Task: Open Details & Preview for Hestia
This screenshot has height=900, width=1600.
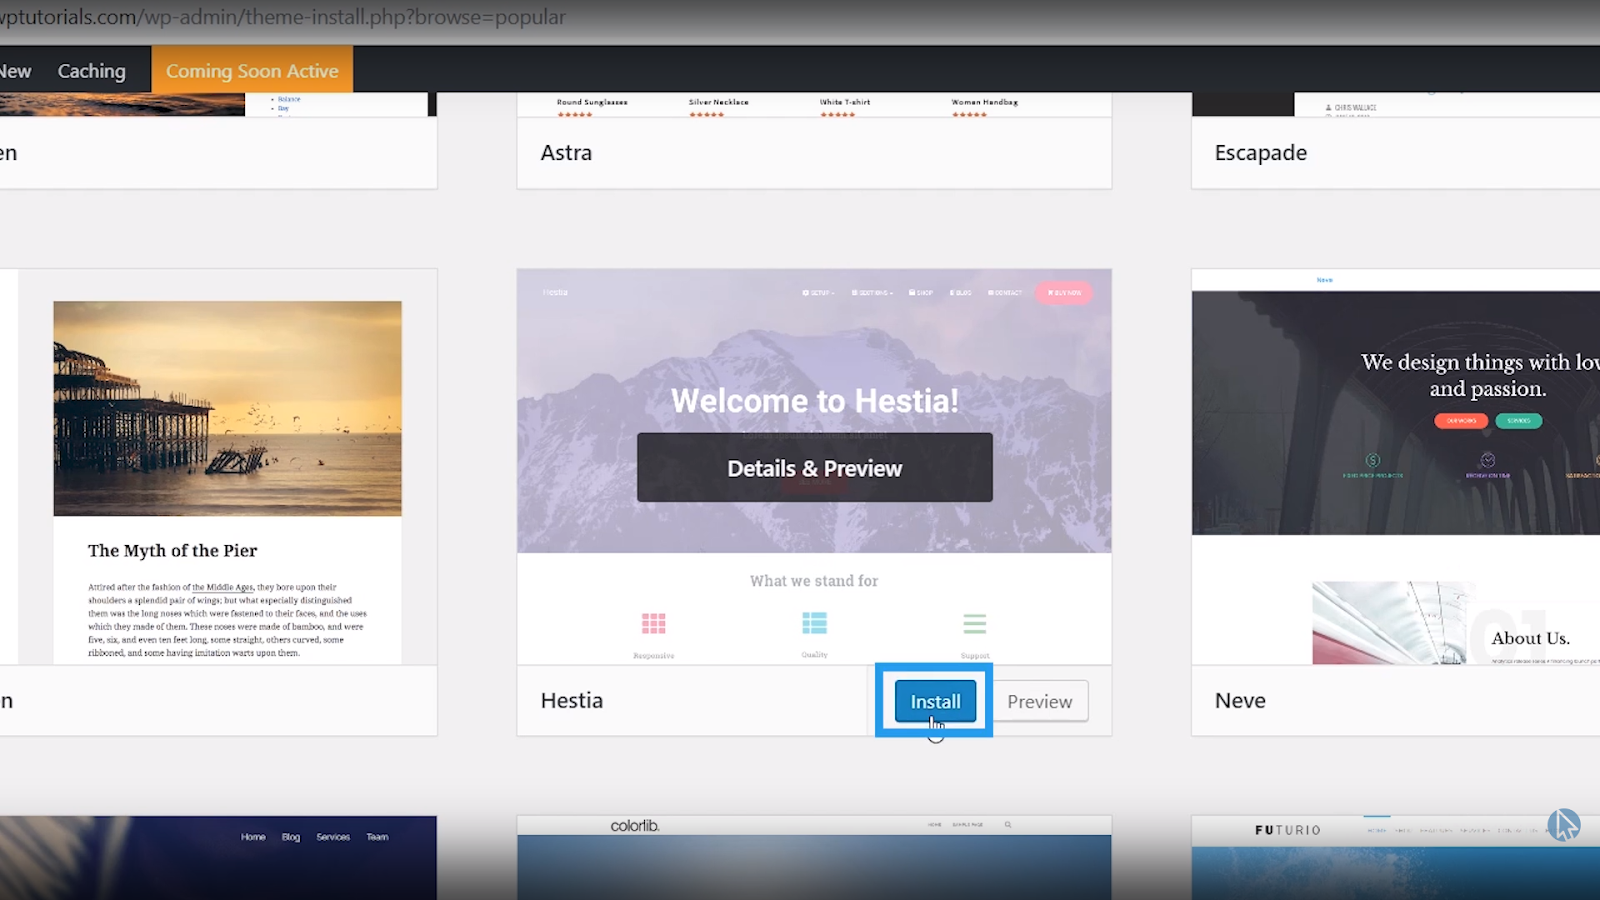Action: coord(815,468)
